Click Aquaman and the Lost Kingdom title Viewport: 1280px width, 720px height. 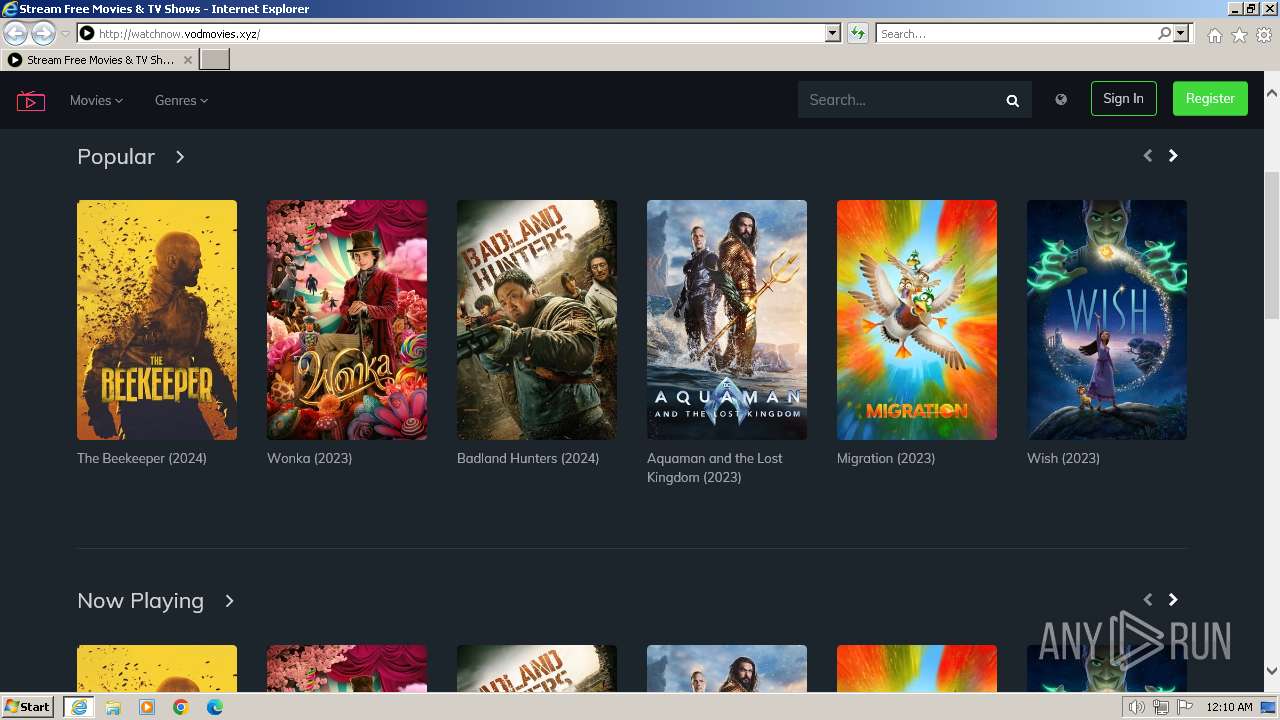click(x=715, y=467)
